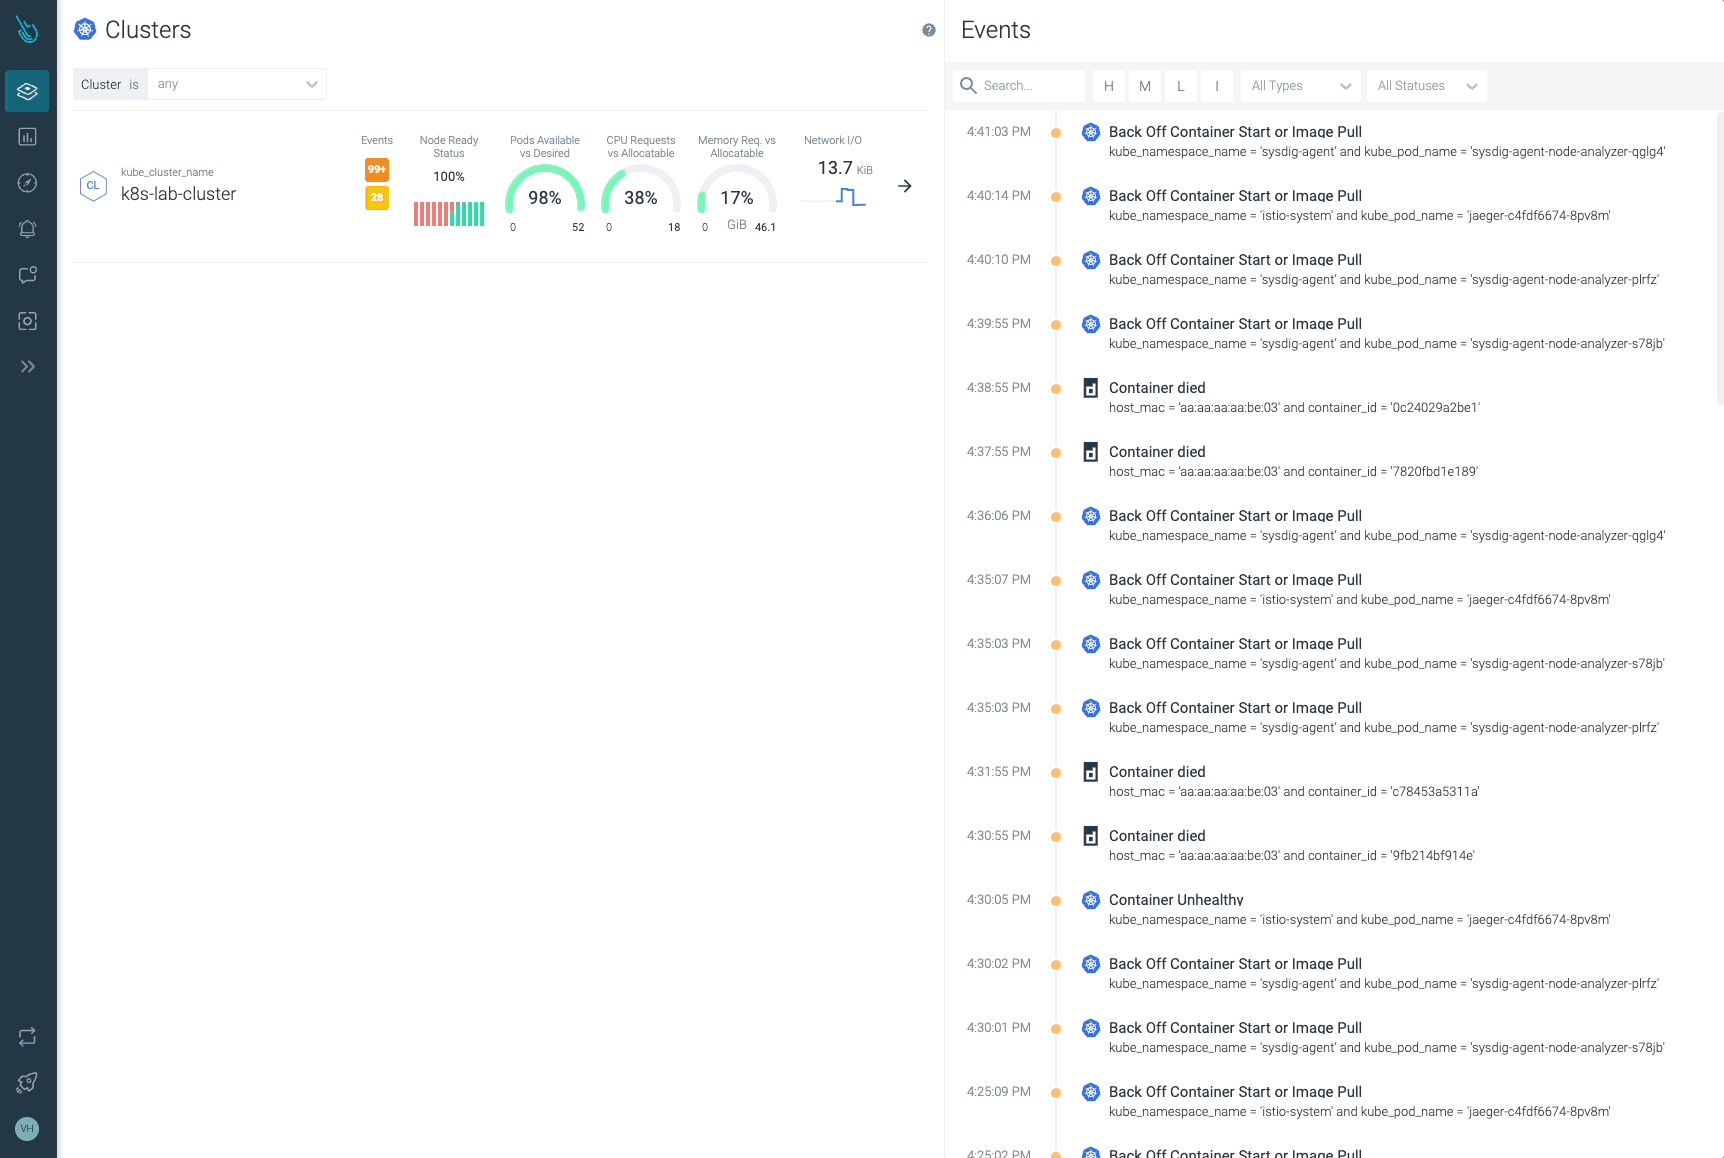Open the All Types dropdown
This screenshot has width=1724, height=1158.
click(1300, 86)
